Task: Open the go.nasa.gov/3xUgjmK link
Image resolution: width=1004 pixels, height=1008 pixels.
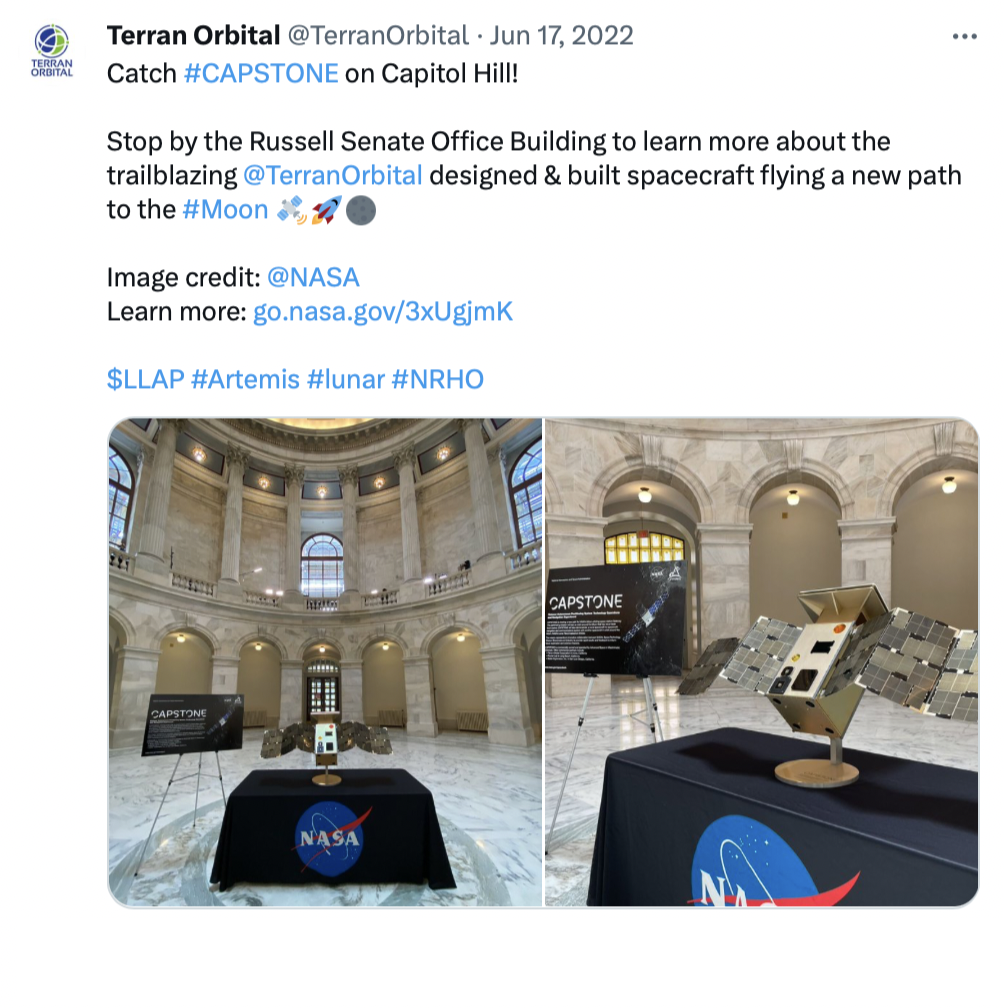Action: pyautogui.click(x=383, y=312)
